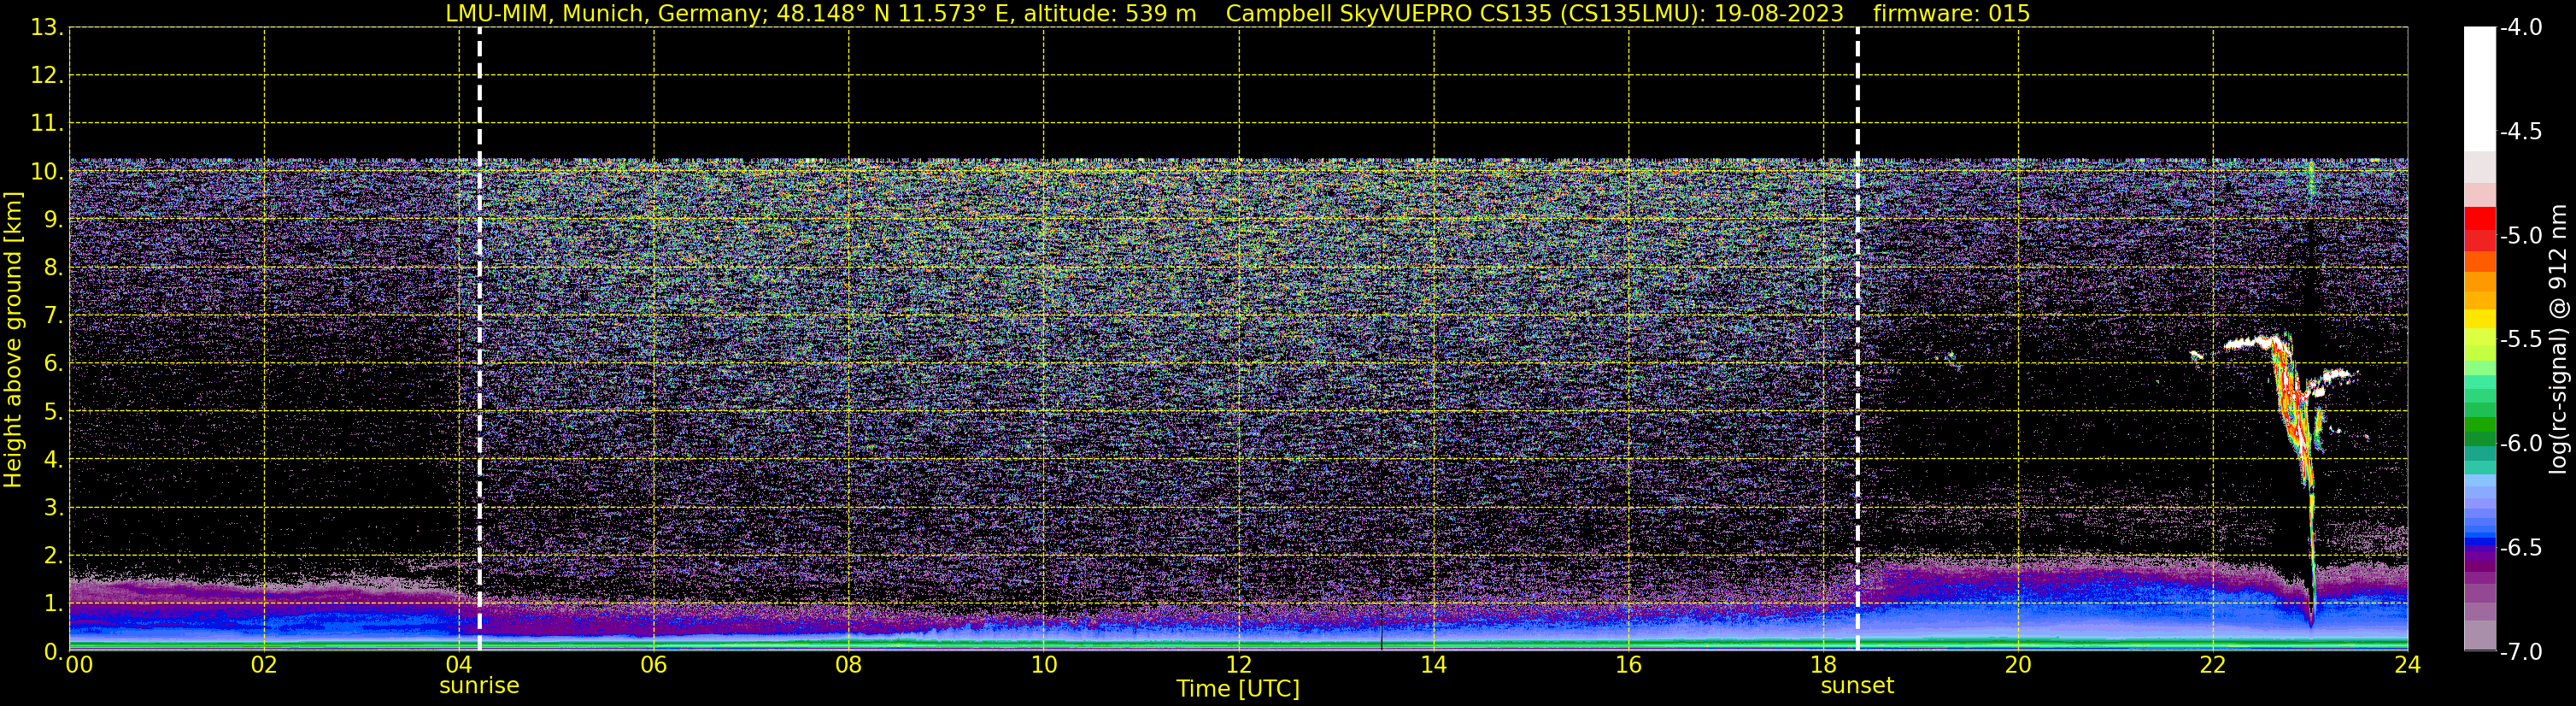2576x706 pixels.
Task: Click the '2.' height axis tick label
Action: 54,555
